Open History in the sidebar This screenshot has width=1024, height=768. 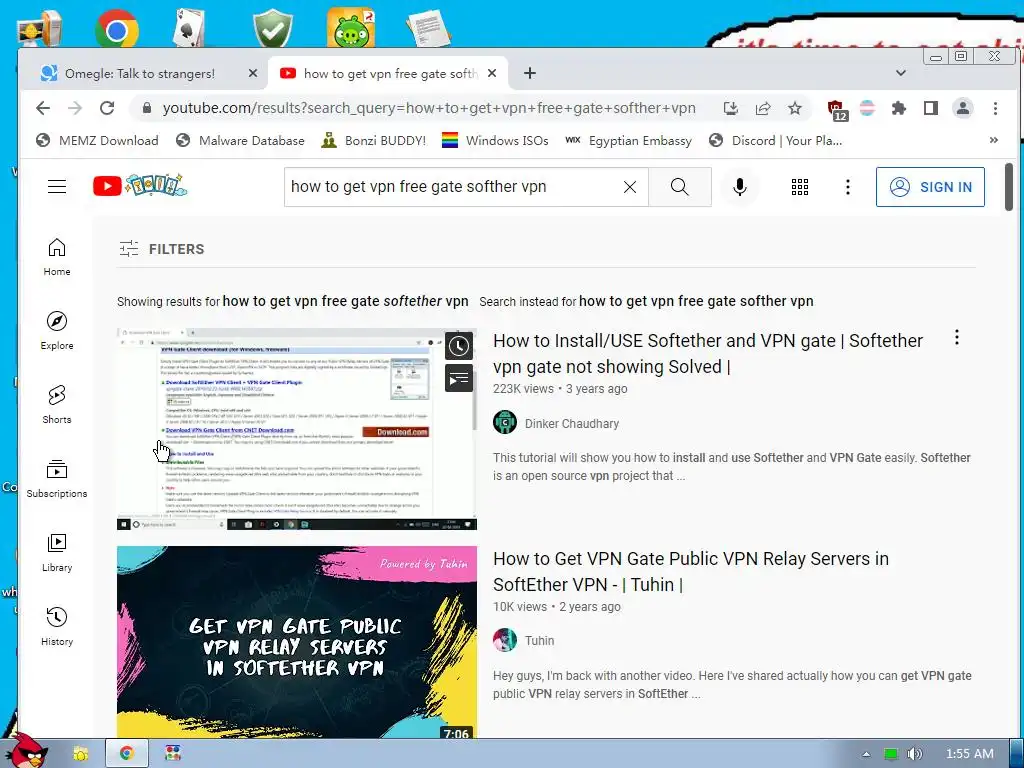[x=57, y=627]
